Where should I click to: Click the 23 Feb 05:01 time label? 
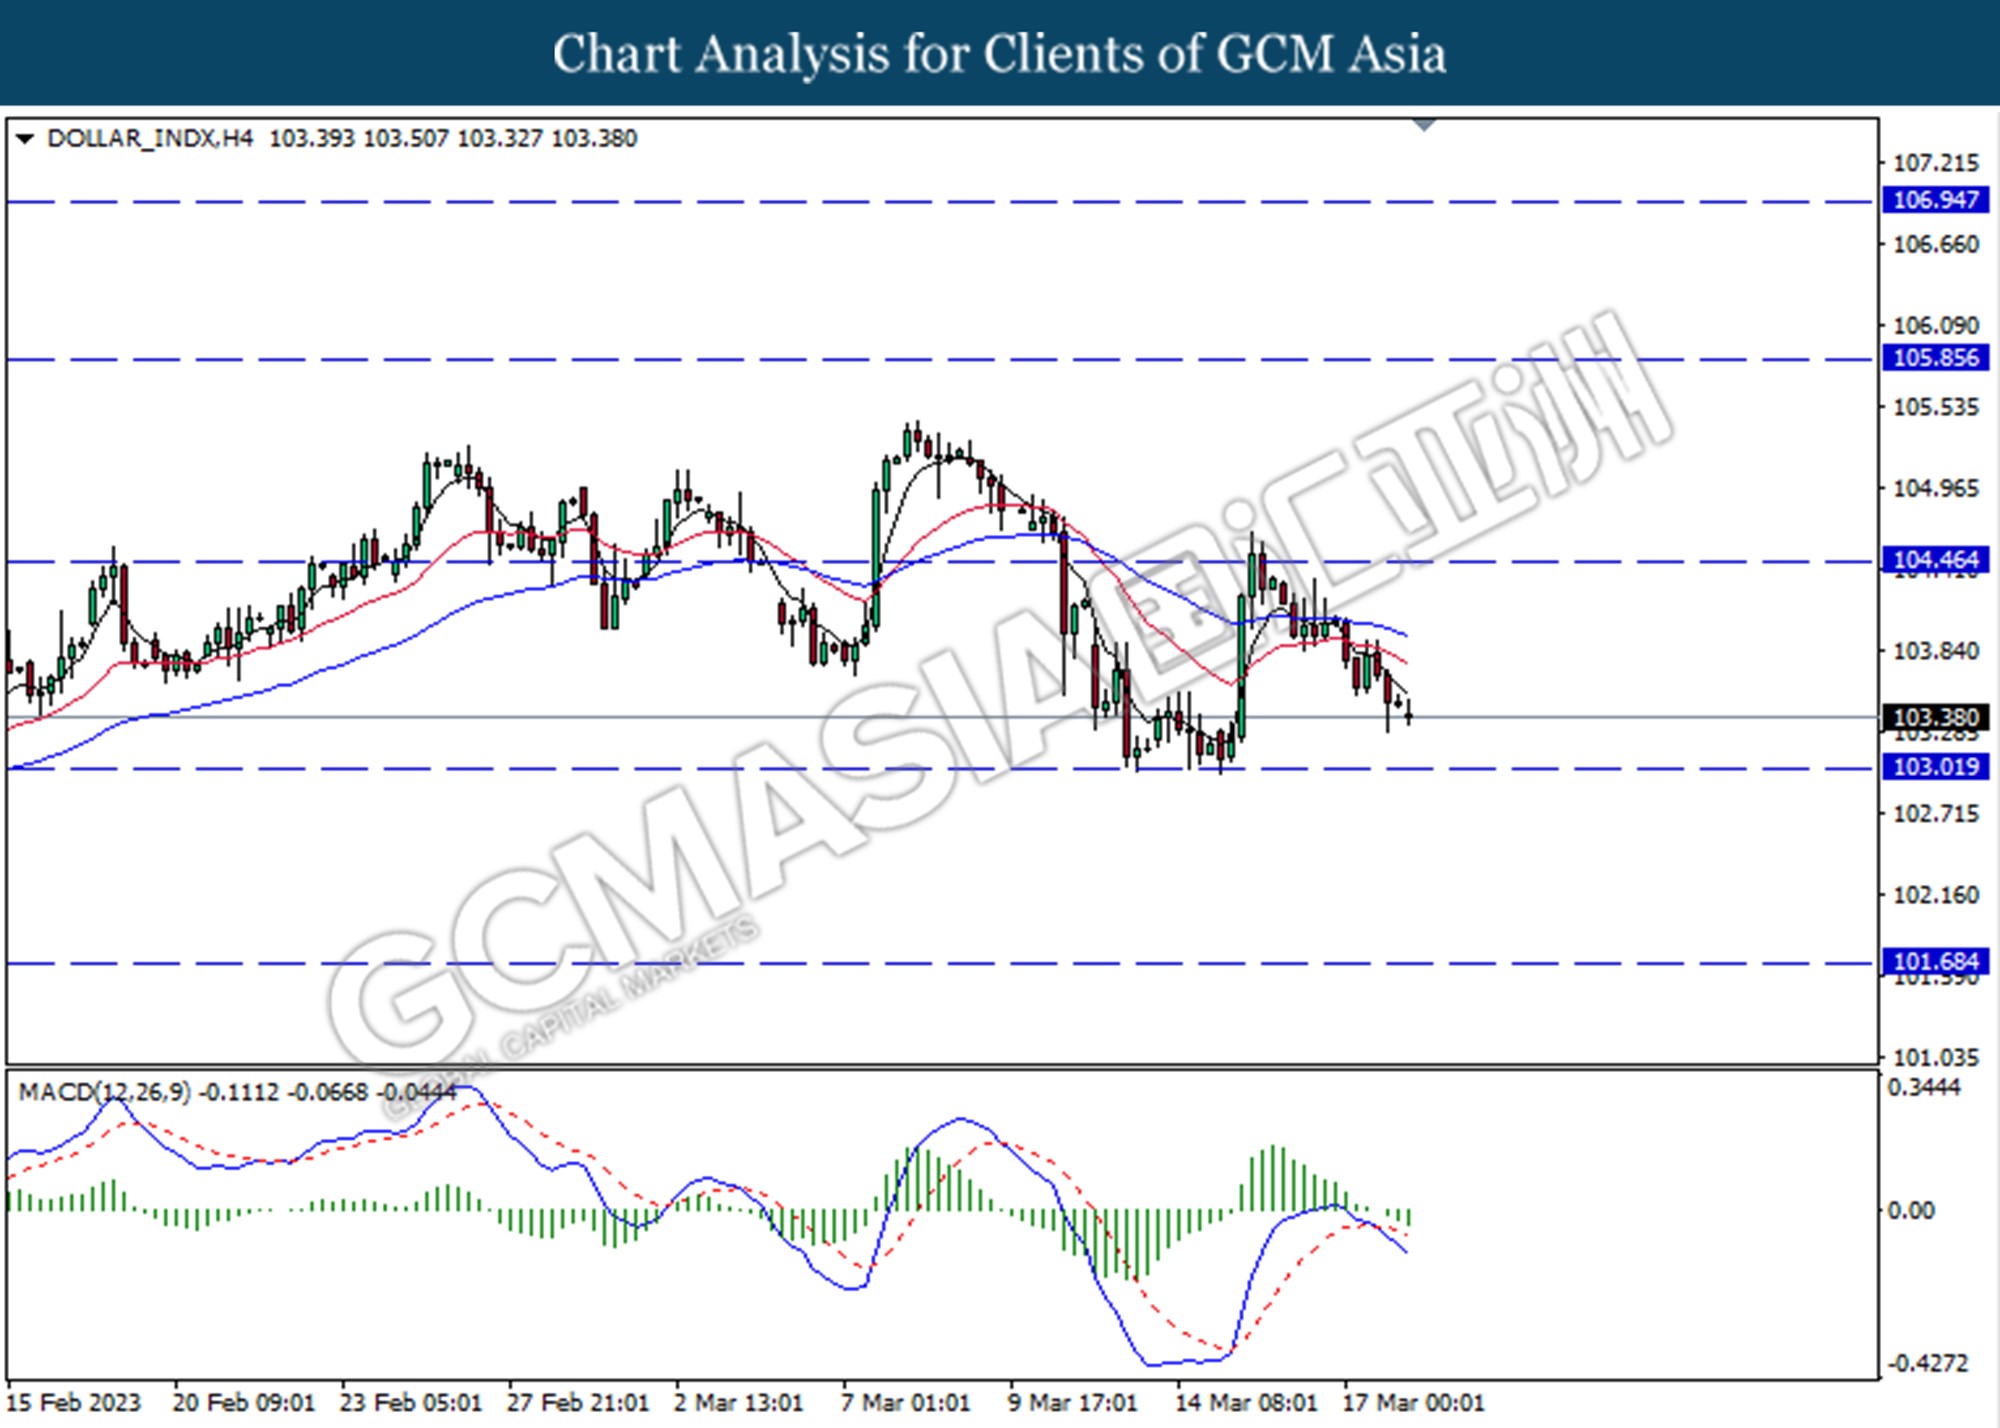[x=411, y=1402]
